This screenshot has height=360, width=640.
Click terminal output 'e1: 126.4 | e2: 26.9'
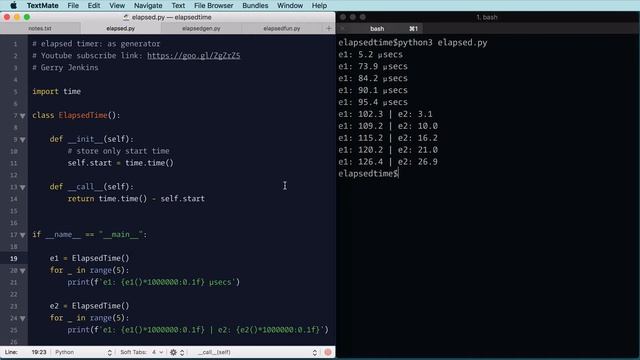(388, 162)
